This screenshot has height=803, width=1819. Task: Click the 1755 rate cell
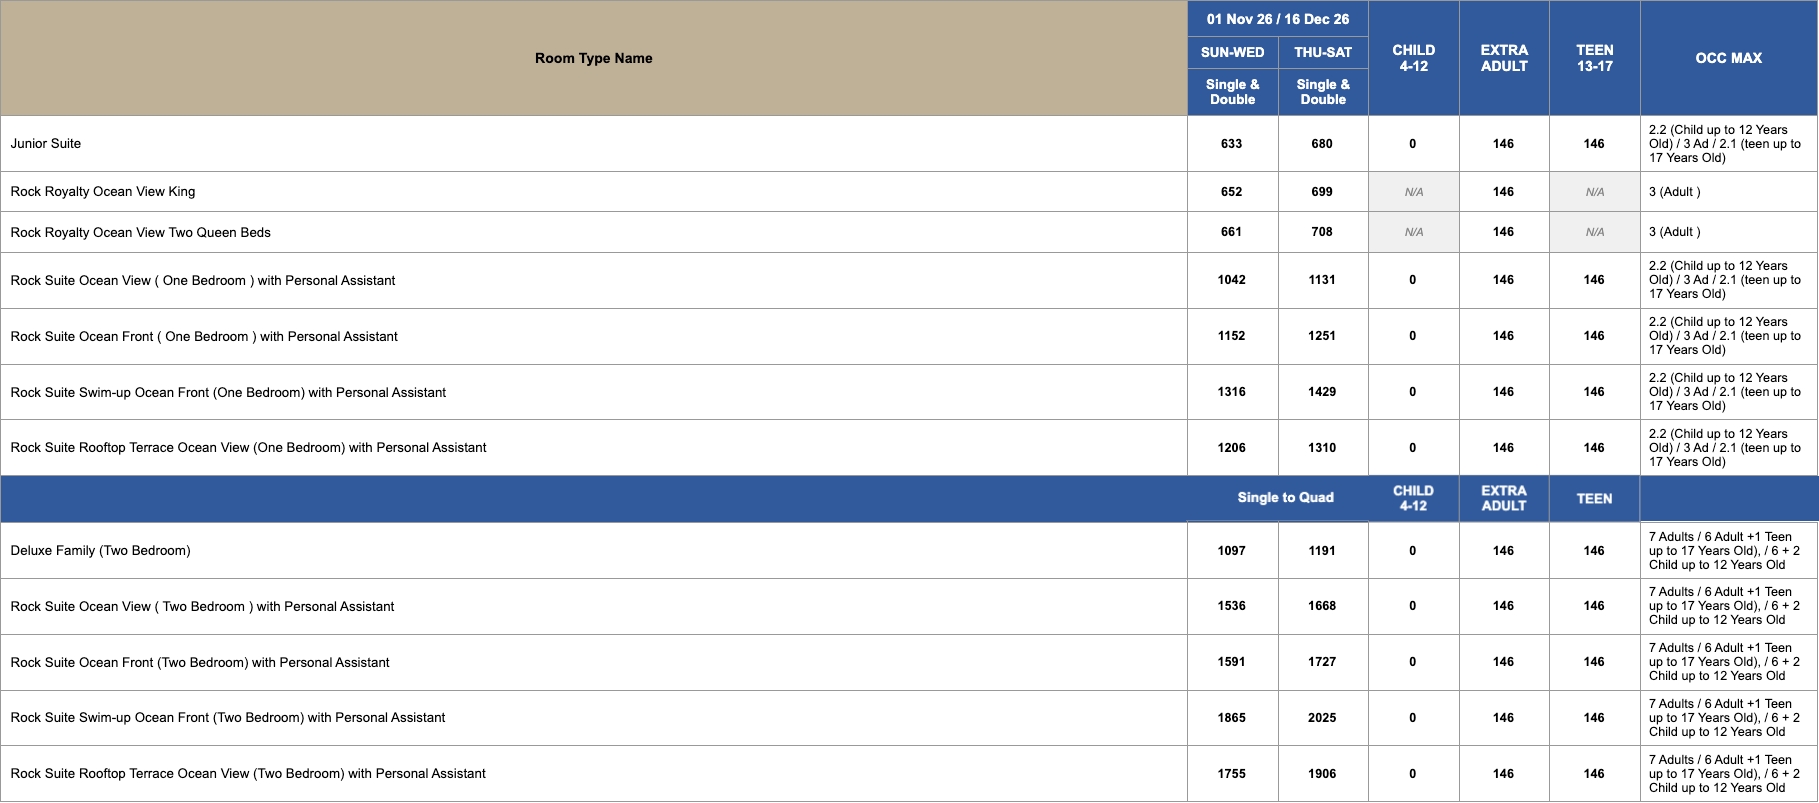[1232, 774]
